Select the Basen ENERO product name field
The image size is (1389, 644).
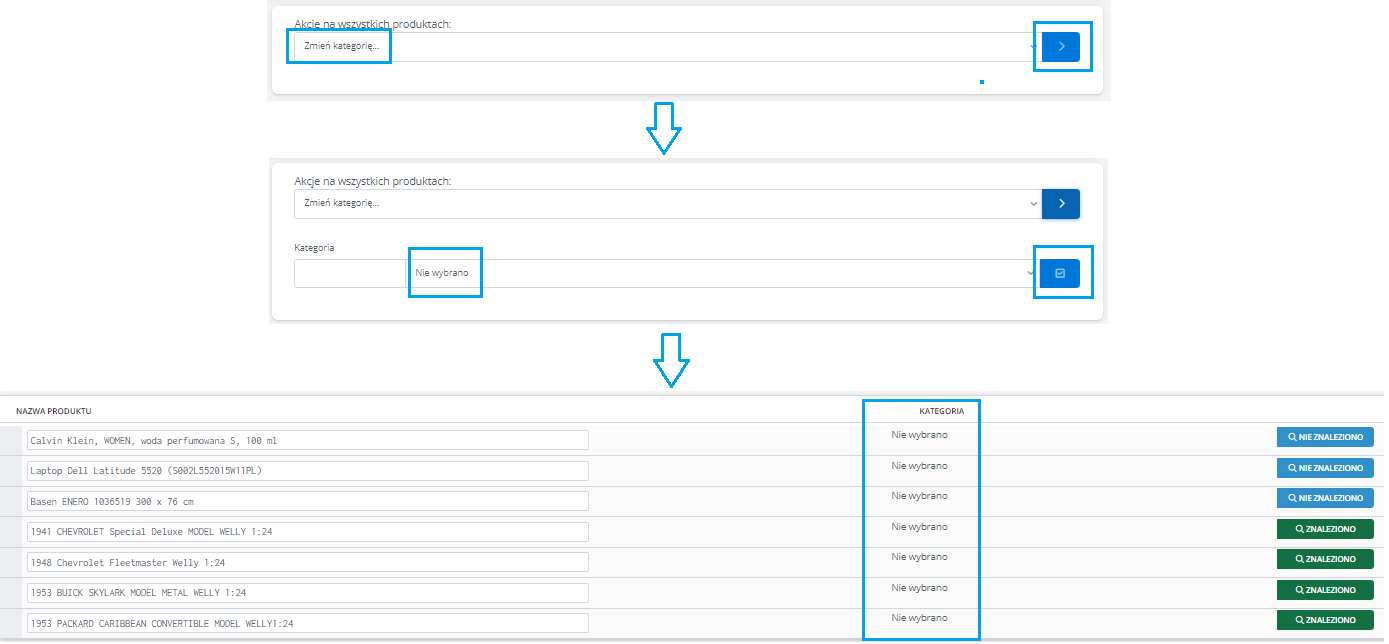pyautogui.click(x=308, y=501)
